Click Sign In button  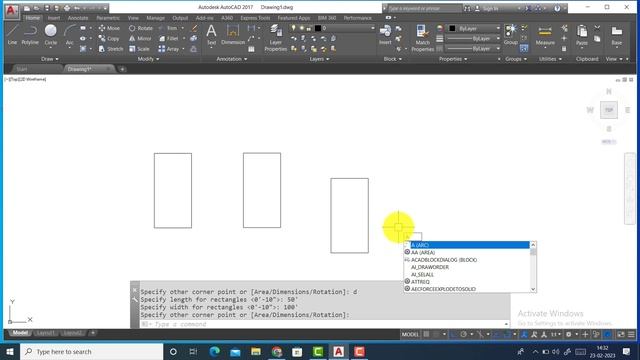[487, 8]
